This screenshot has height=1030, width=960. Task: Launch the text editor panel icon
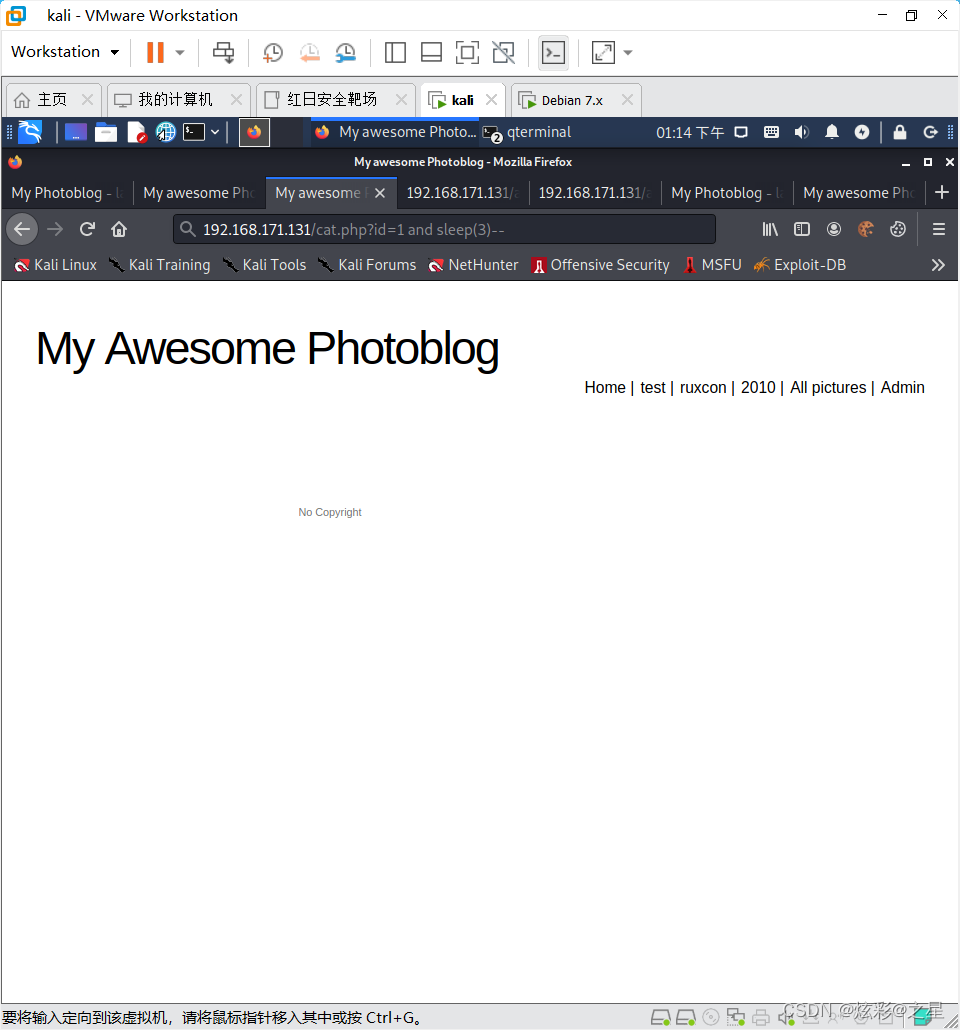(136, 132)
